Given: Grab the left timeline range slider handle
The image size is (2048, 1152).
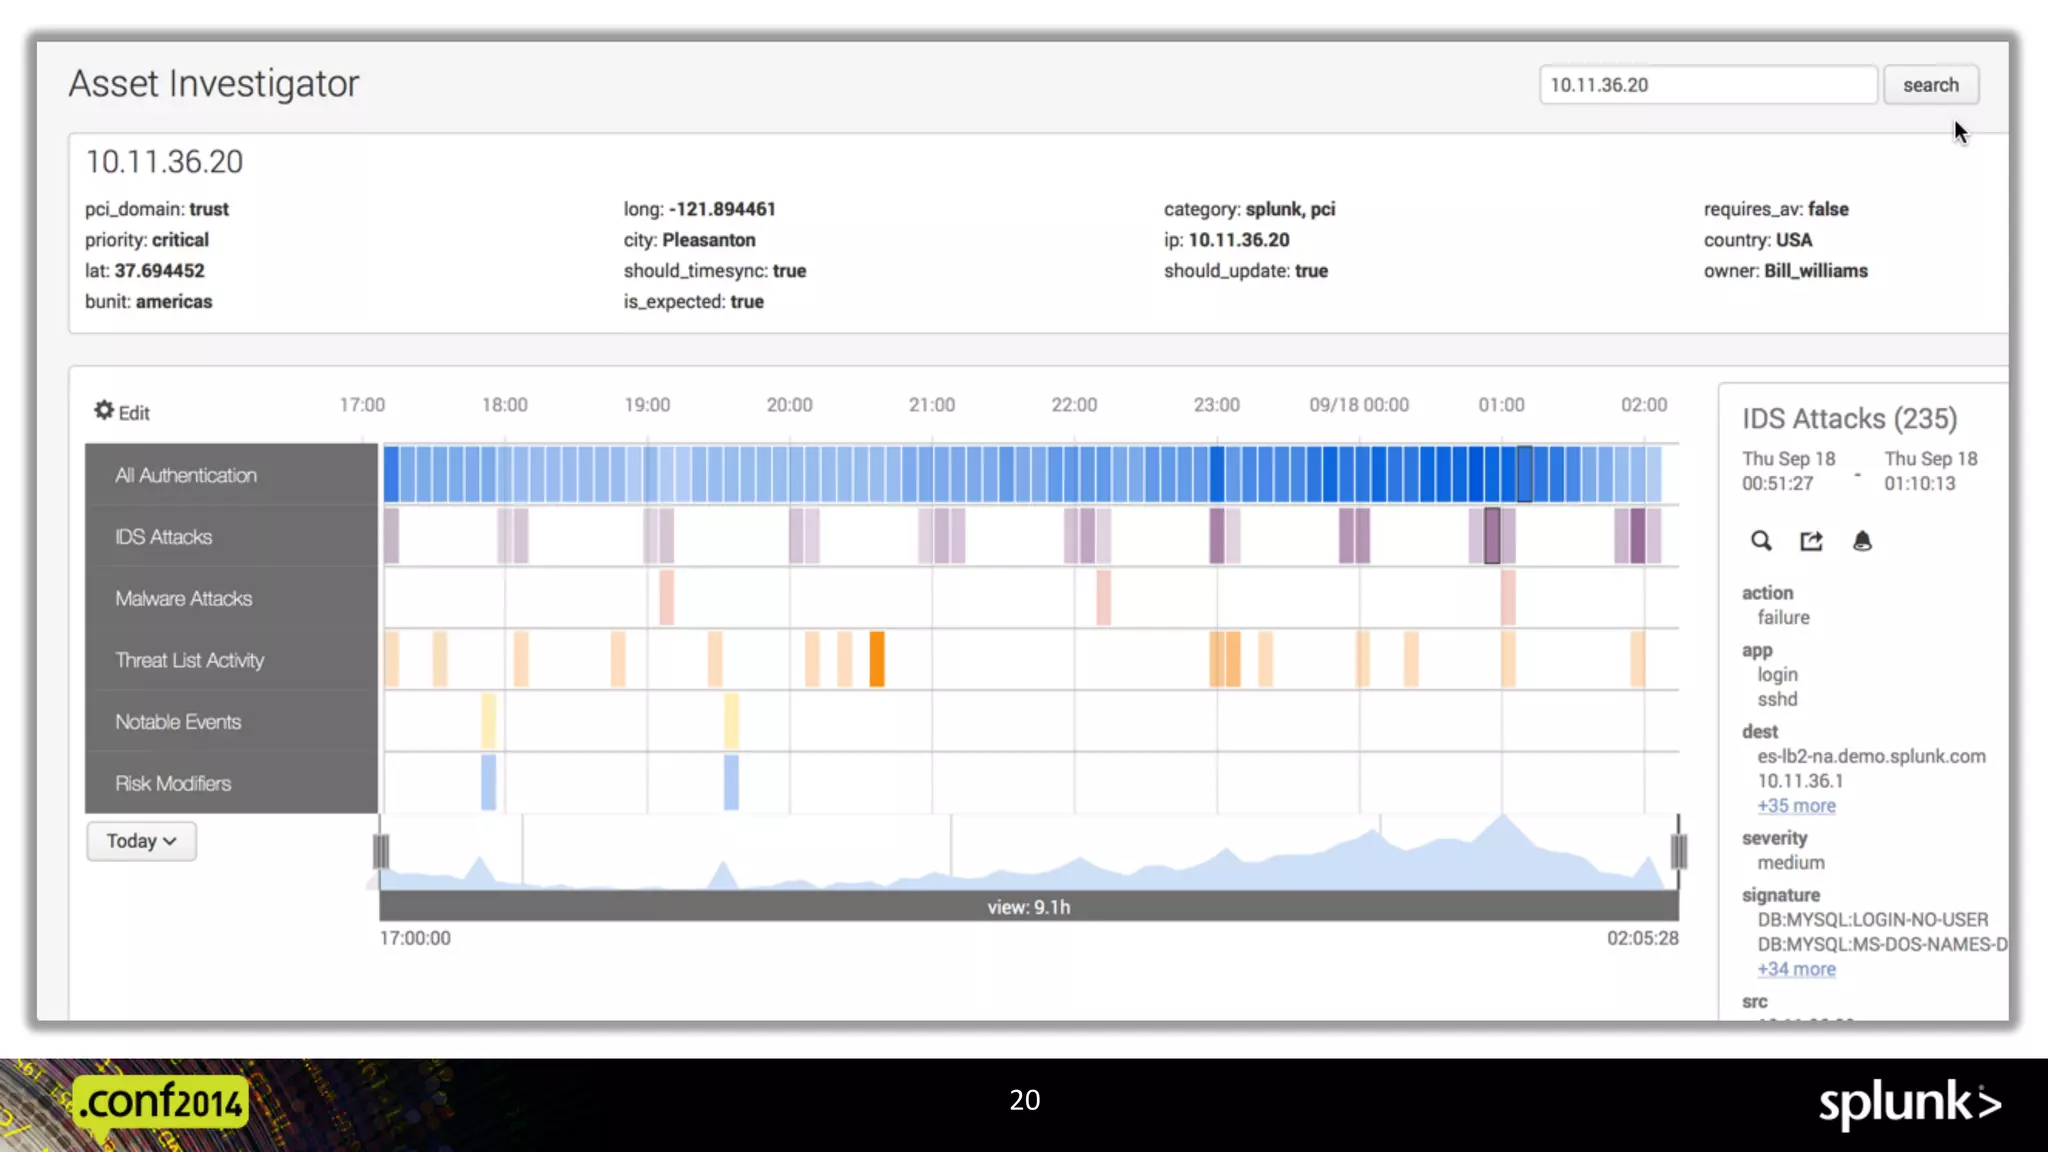Looking at the screenshot, I should click(381, 852).
